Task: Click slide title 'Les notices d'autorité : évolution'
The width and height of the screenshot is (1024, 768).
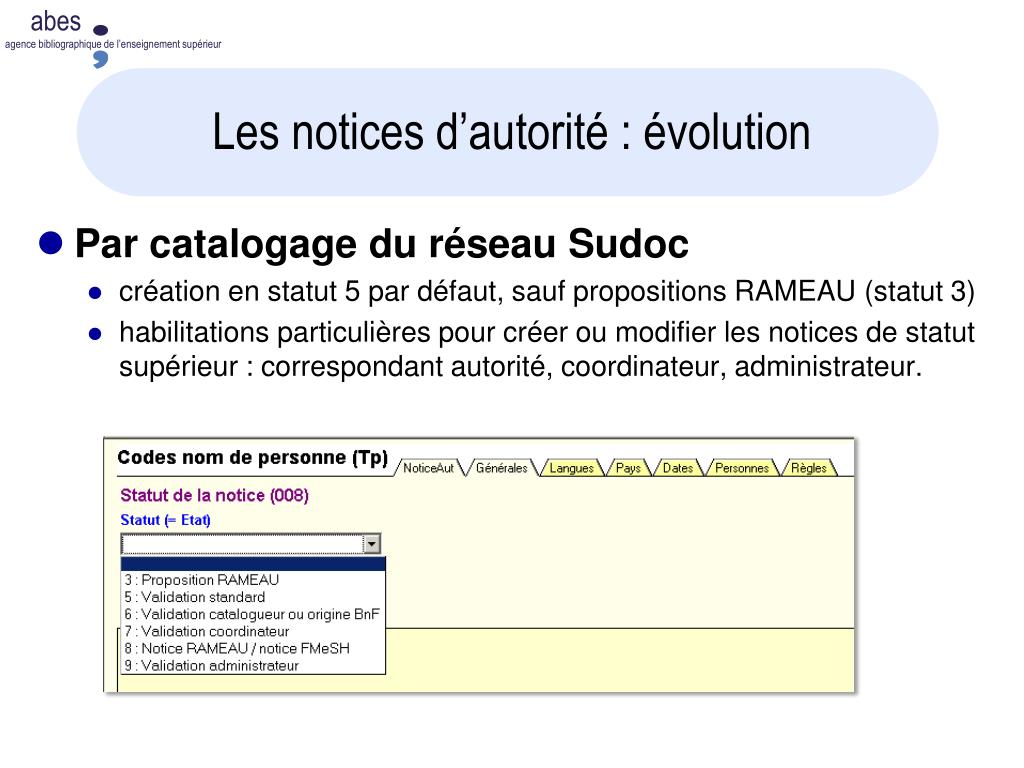Action: point(511,132)
